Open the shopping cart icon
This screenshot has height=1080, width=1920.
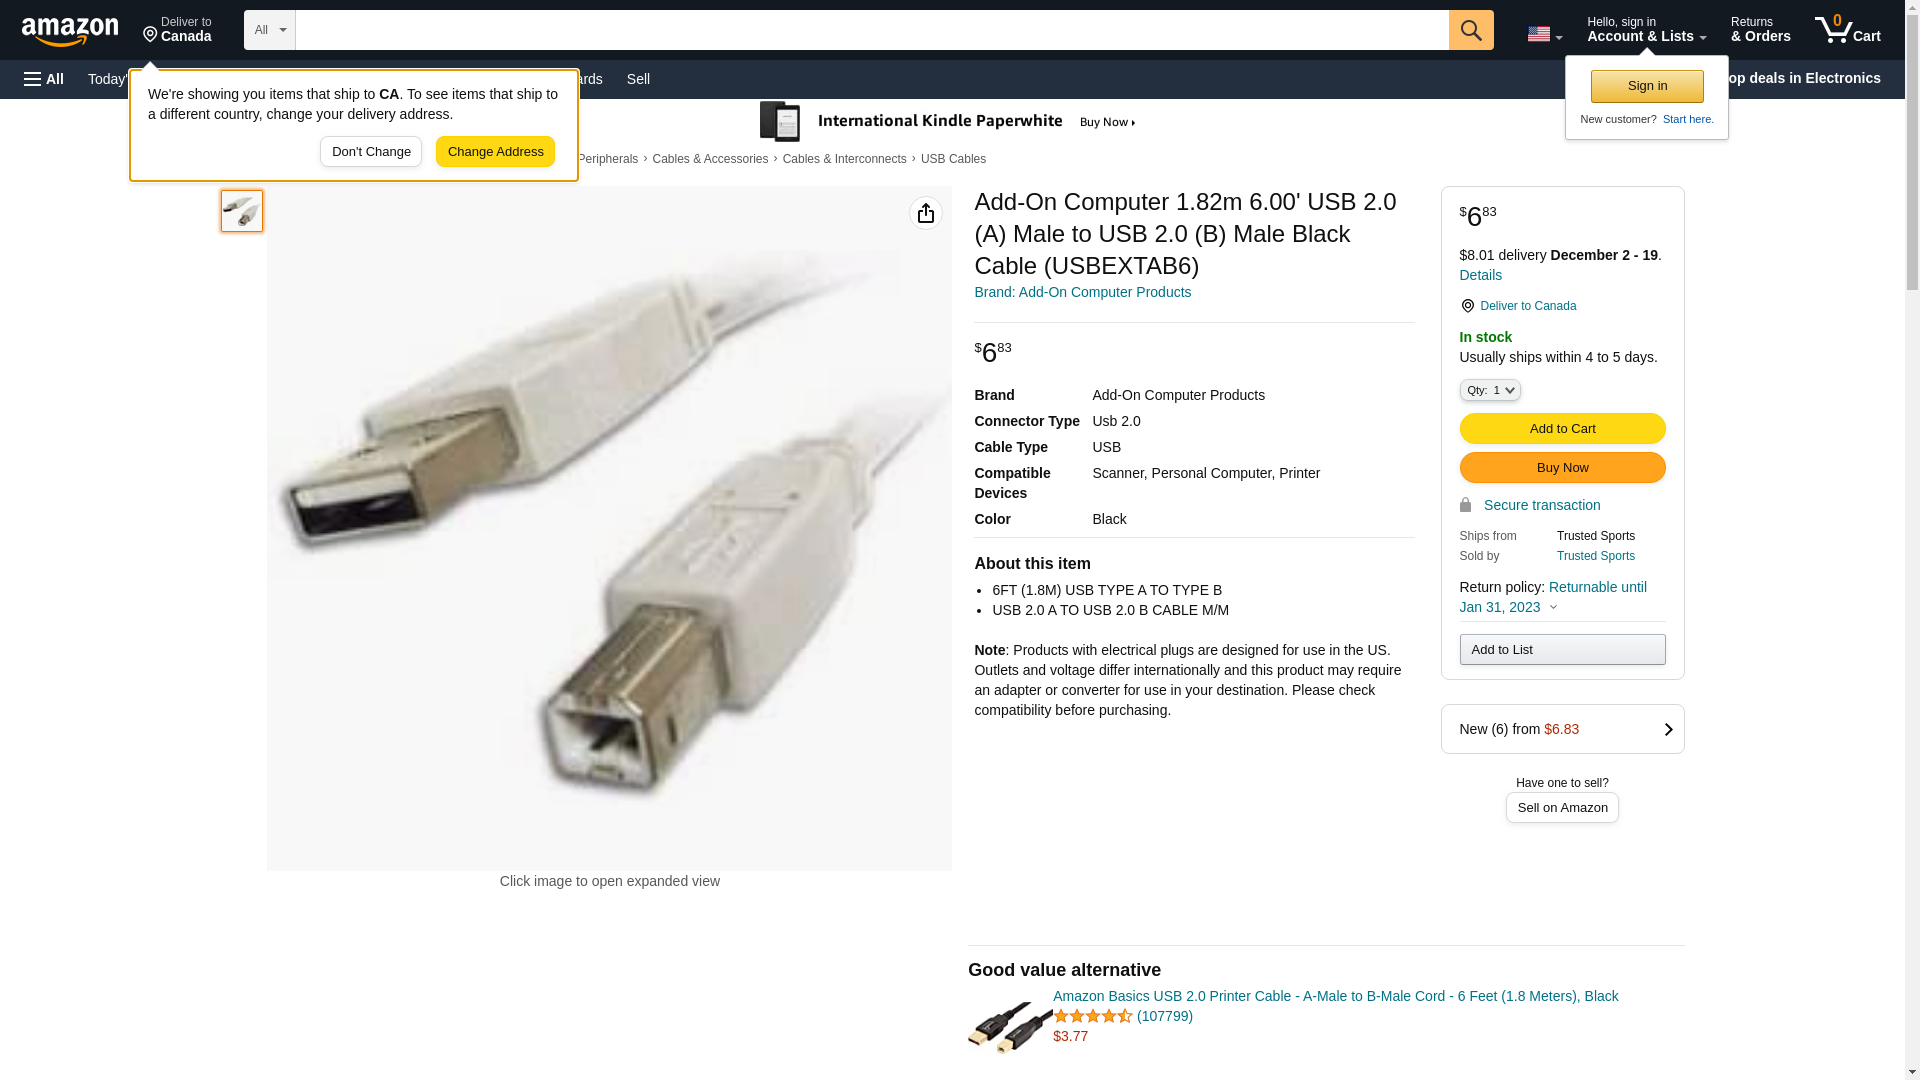(x=1847, y=30)
